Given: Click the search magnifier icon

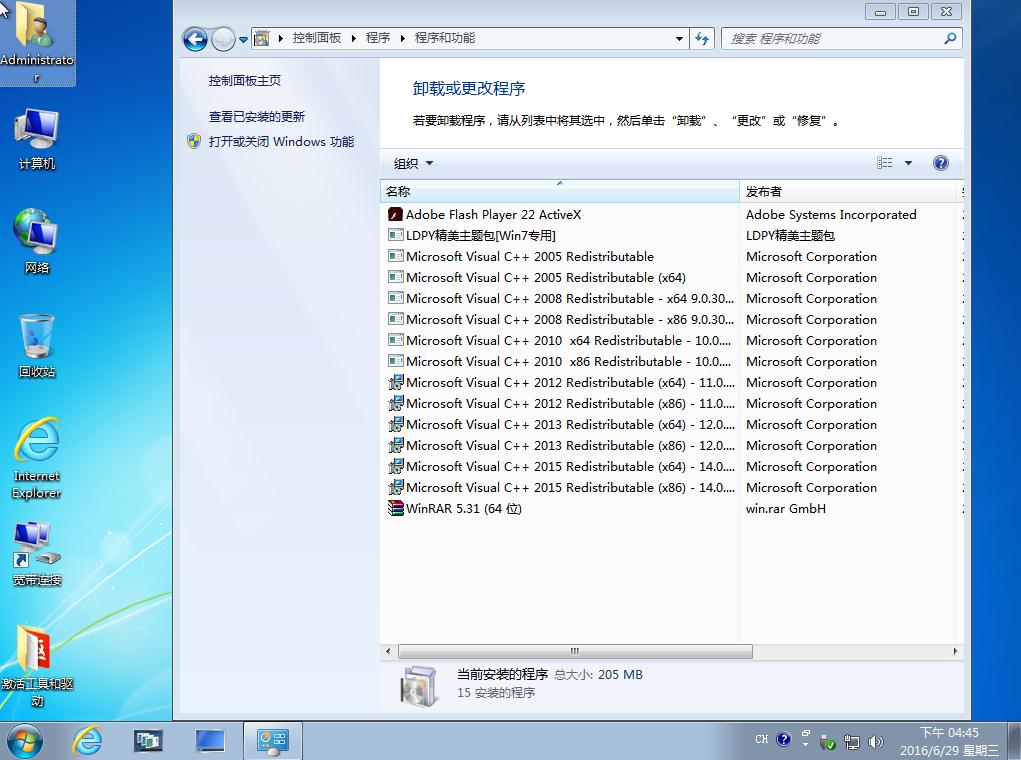Looking at the screenshot, I should (950, 38).
